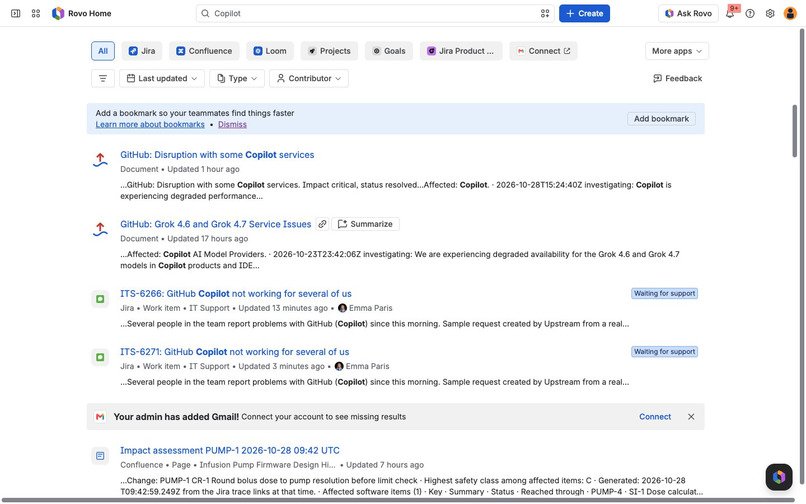Filter by Jira Product Discovery
The width and height of the screenshot is (806, 504).
pos(461,51)
